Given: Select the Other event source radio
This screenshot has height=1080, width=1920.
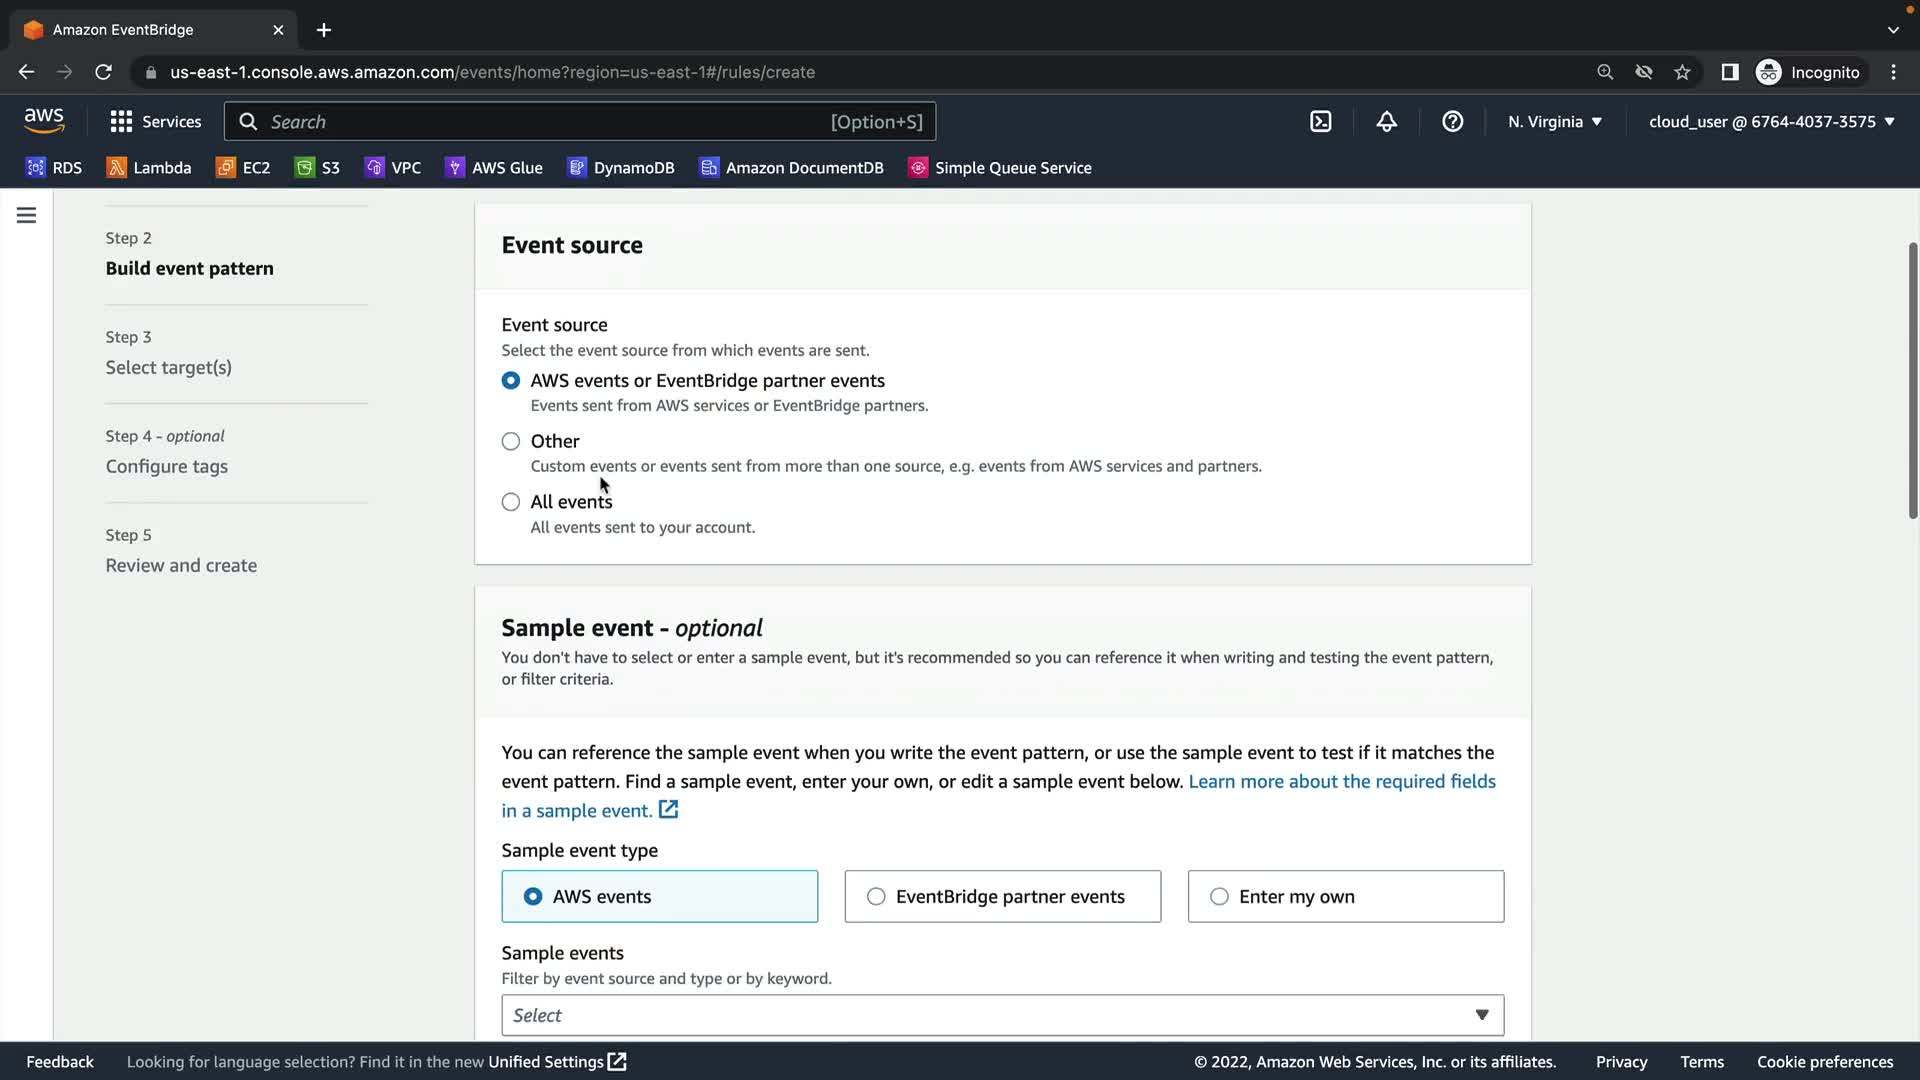Looking at the screenshot, I should pyautogui.click(x=511, y=441).
